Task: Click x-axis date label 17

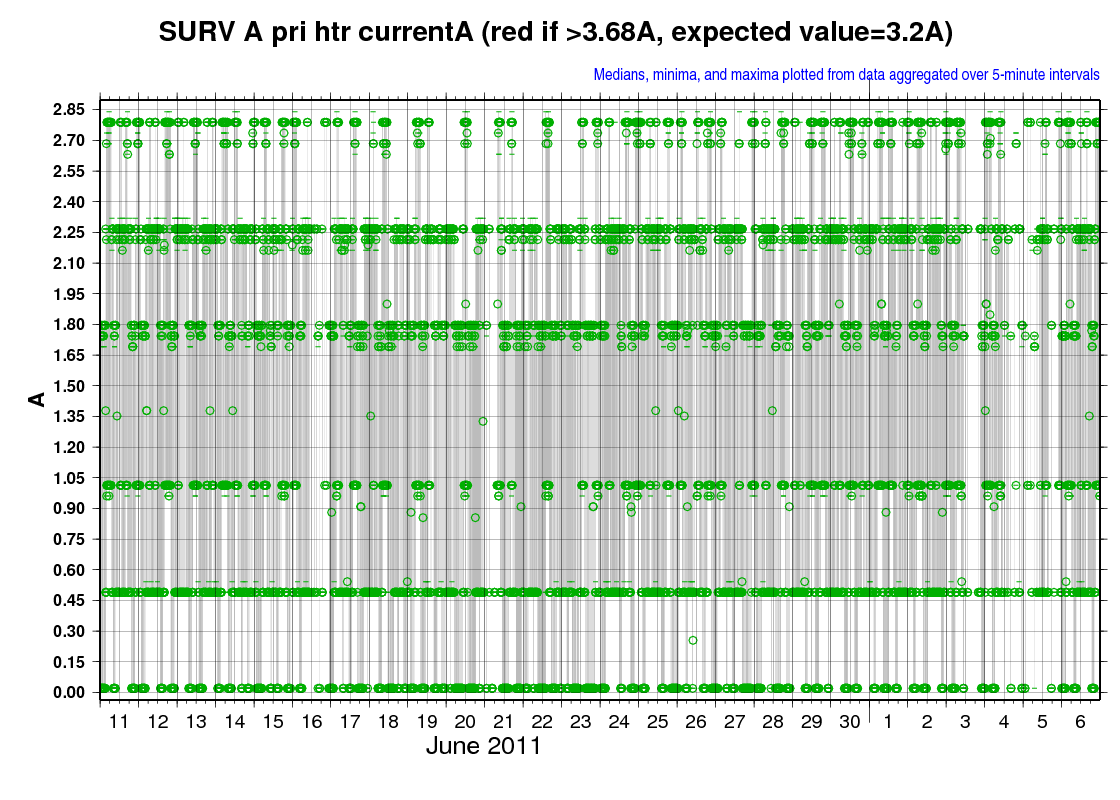Action: (350, 722)
